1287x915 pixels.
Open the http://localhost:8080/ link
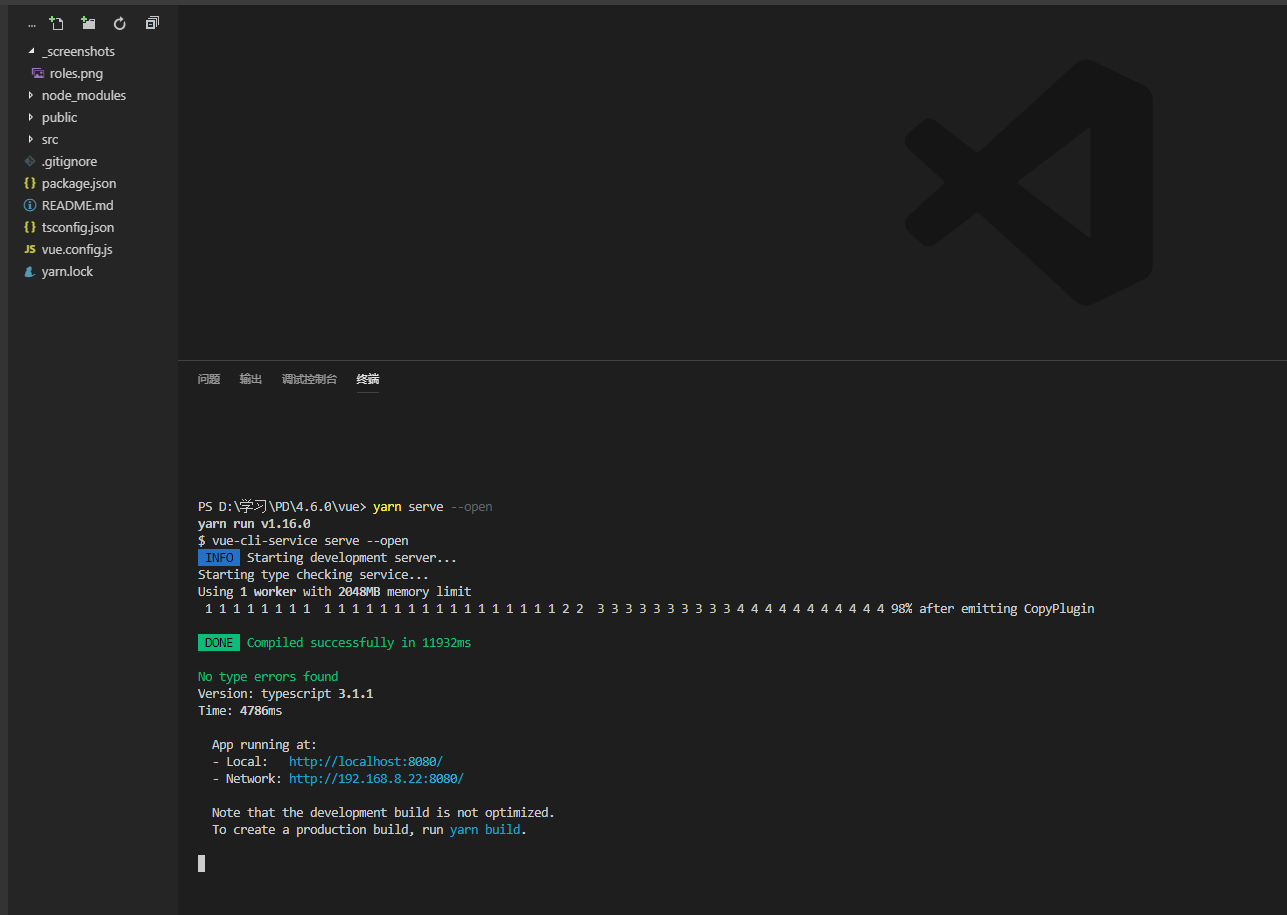[366, 762]
